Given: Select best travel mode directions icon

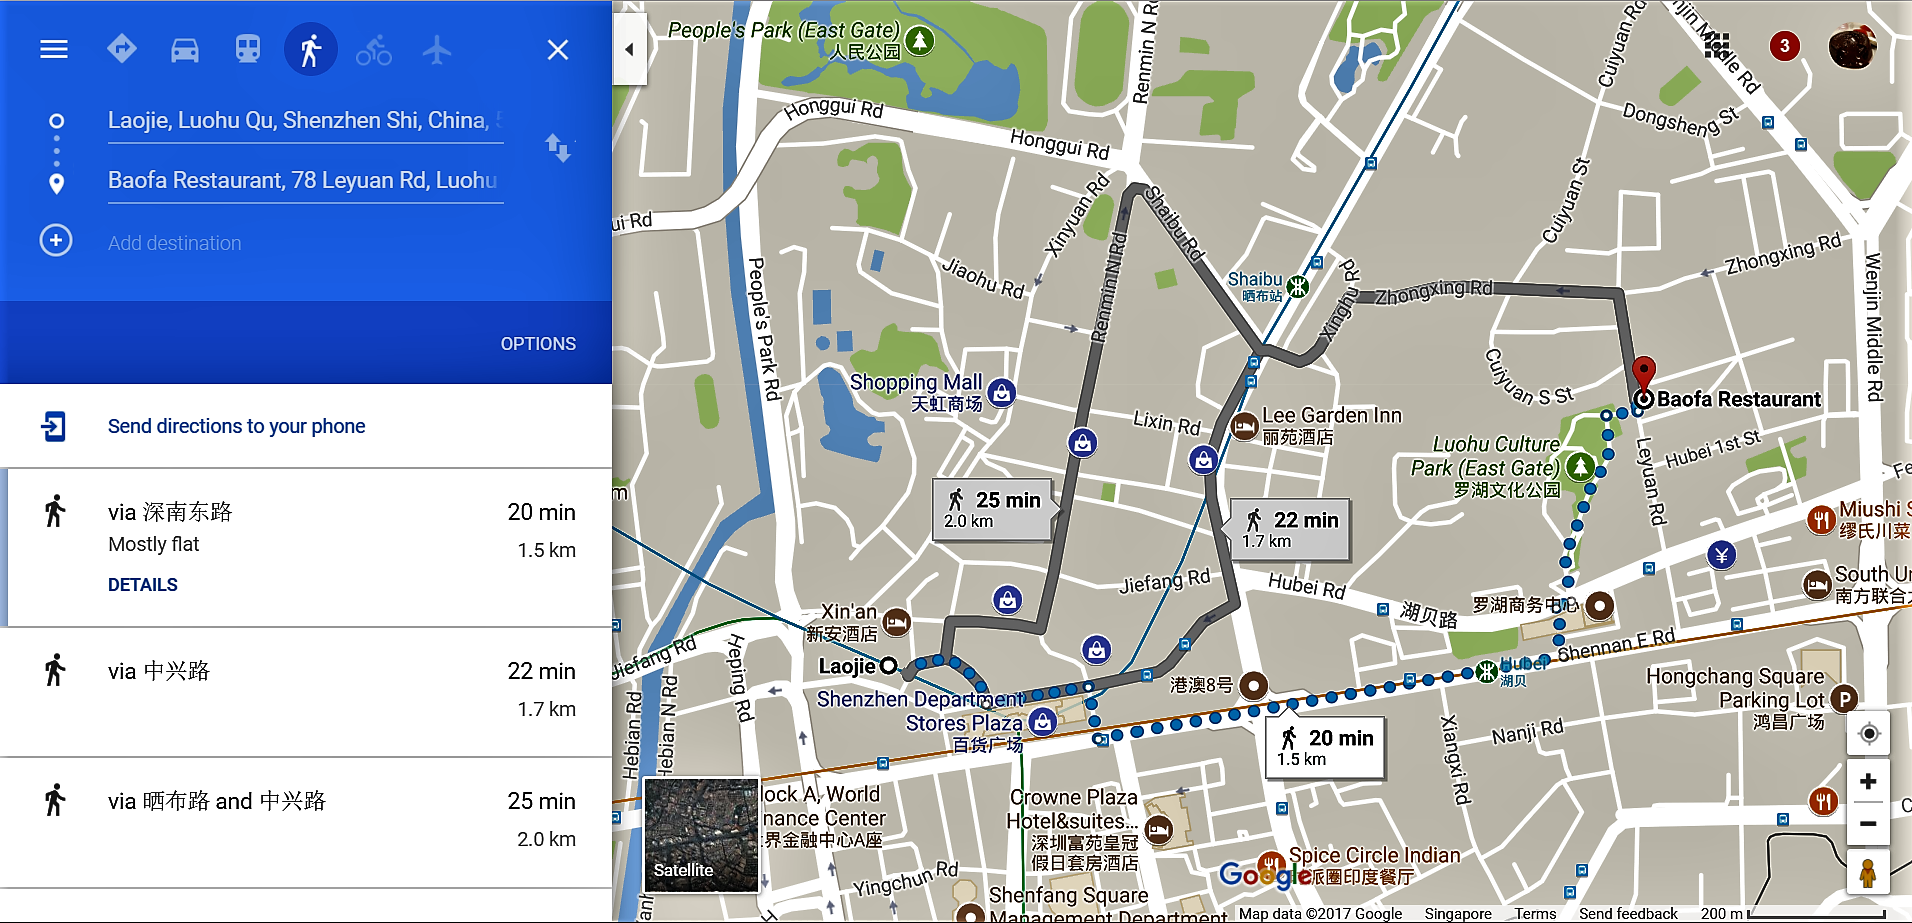Looking at the screenshot, I should (x=122, y=49).
